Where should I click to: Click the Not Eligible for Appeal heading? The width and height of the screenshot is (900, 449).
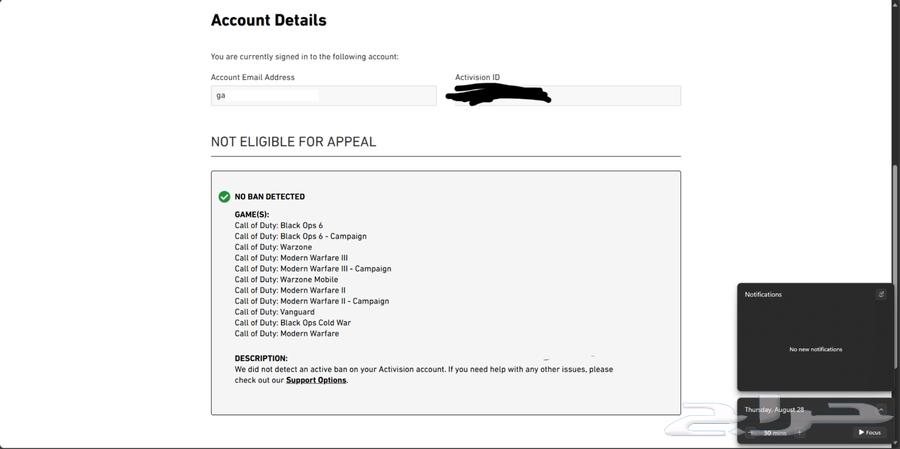[293, 142]
